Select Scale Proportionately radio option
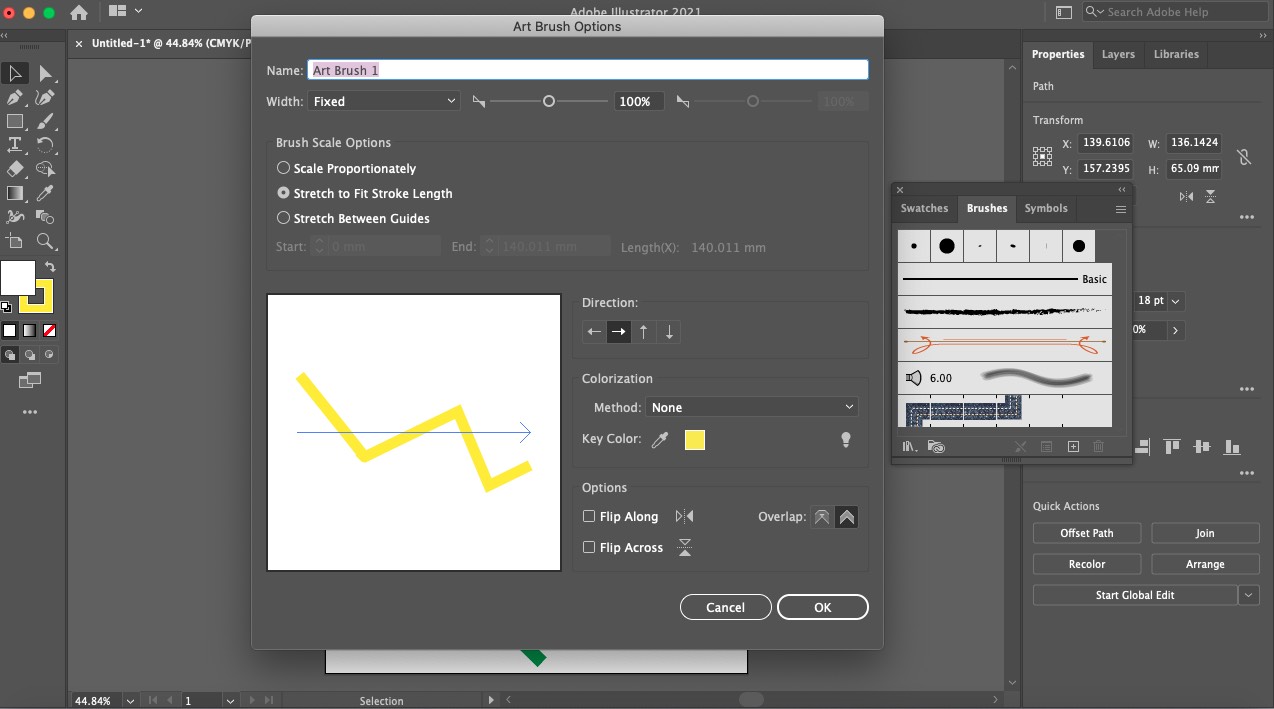This screenshot has width=1274, height=709. (x=346, y=168)
